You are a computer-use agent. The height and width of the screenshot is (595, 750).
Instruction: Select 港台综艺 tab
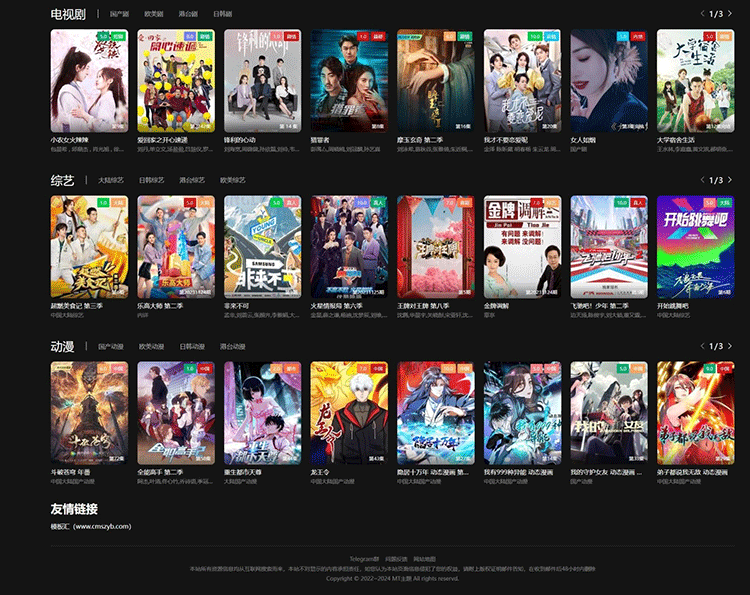[x=192, y=180]
